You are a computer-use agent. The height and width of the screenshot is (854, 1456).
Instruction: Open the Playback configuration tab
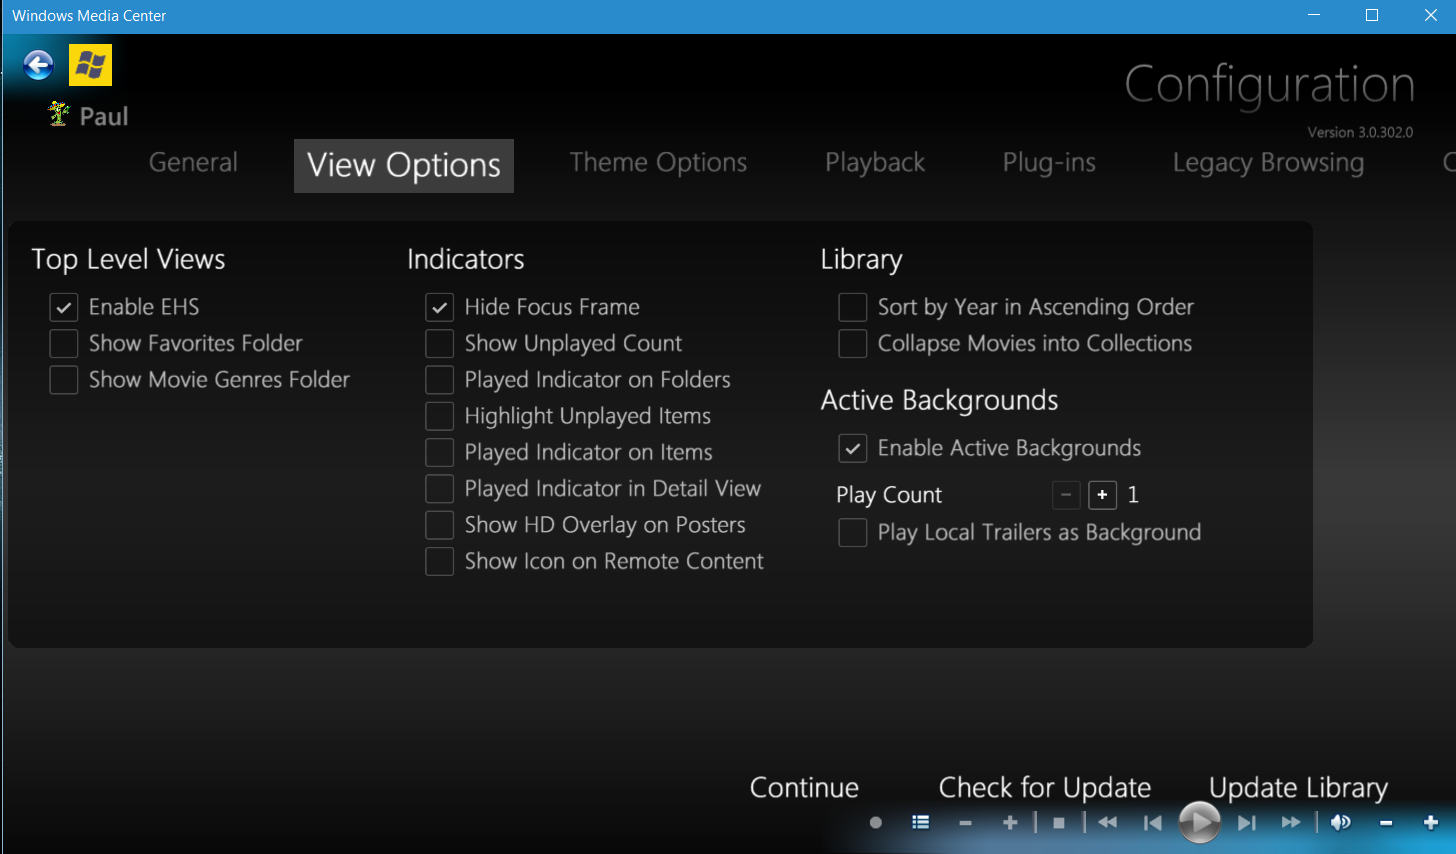(874, 162)
